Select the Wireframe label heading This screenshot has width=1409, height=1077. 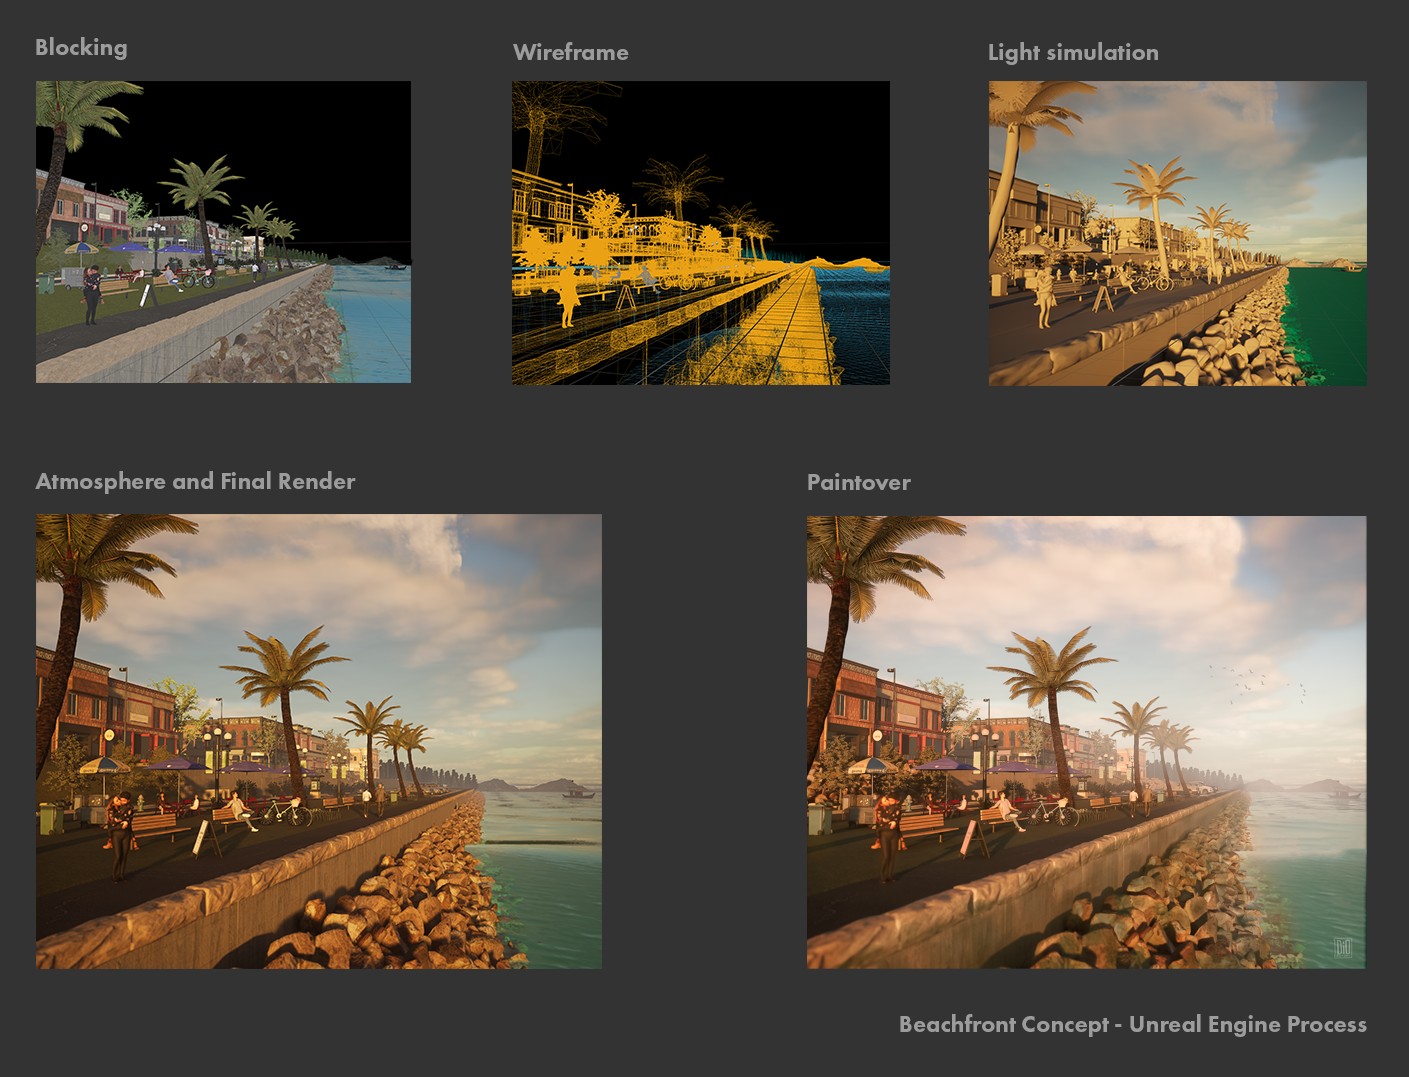coord(570,52)
